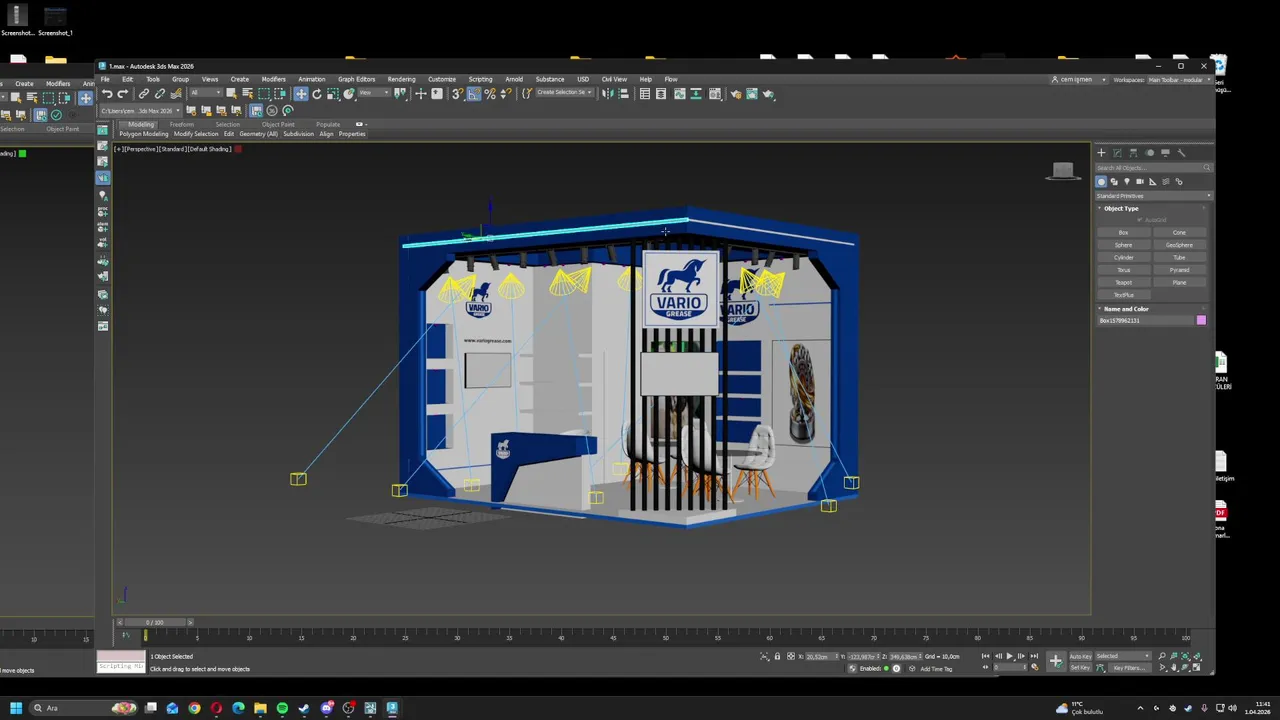Open the Windows Start menu

pyautogui.click(x=16, y=708)
